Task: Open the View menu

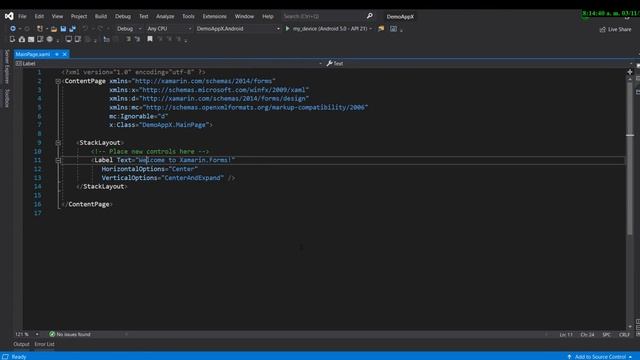Action: click(x=57, y=16)
